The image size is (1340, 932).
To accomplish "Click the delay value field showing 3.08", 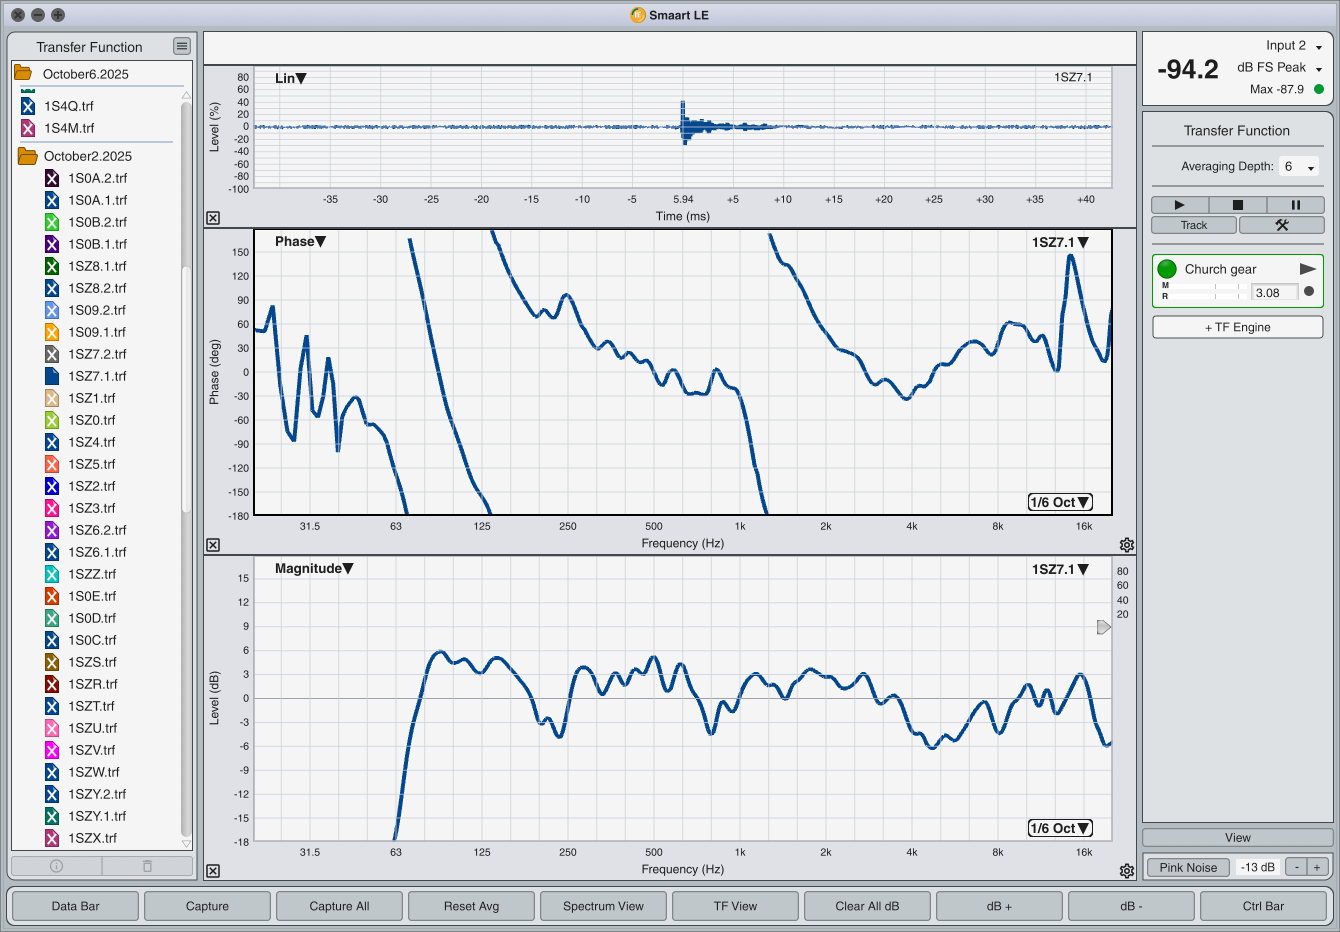I will (1274, 293).
